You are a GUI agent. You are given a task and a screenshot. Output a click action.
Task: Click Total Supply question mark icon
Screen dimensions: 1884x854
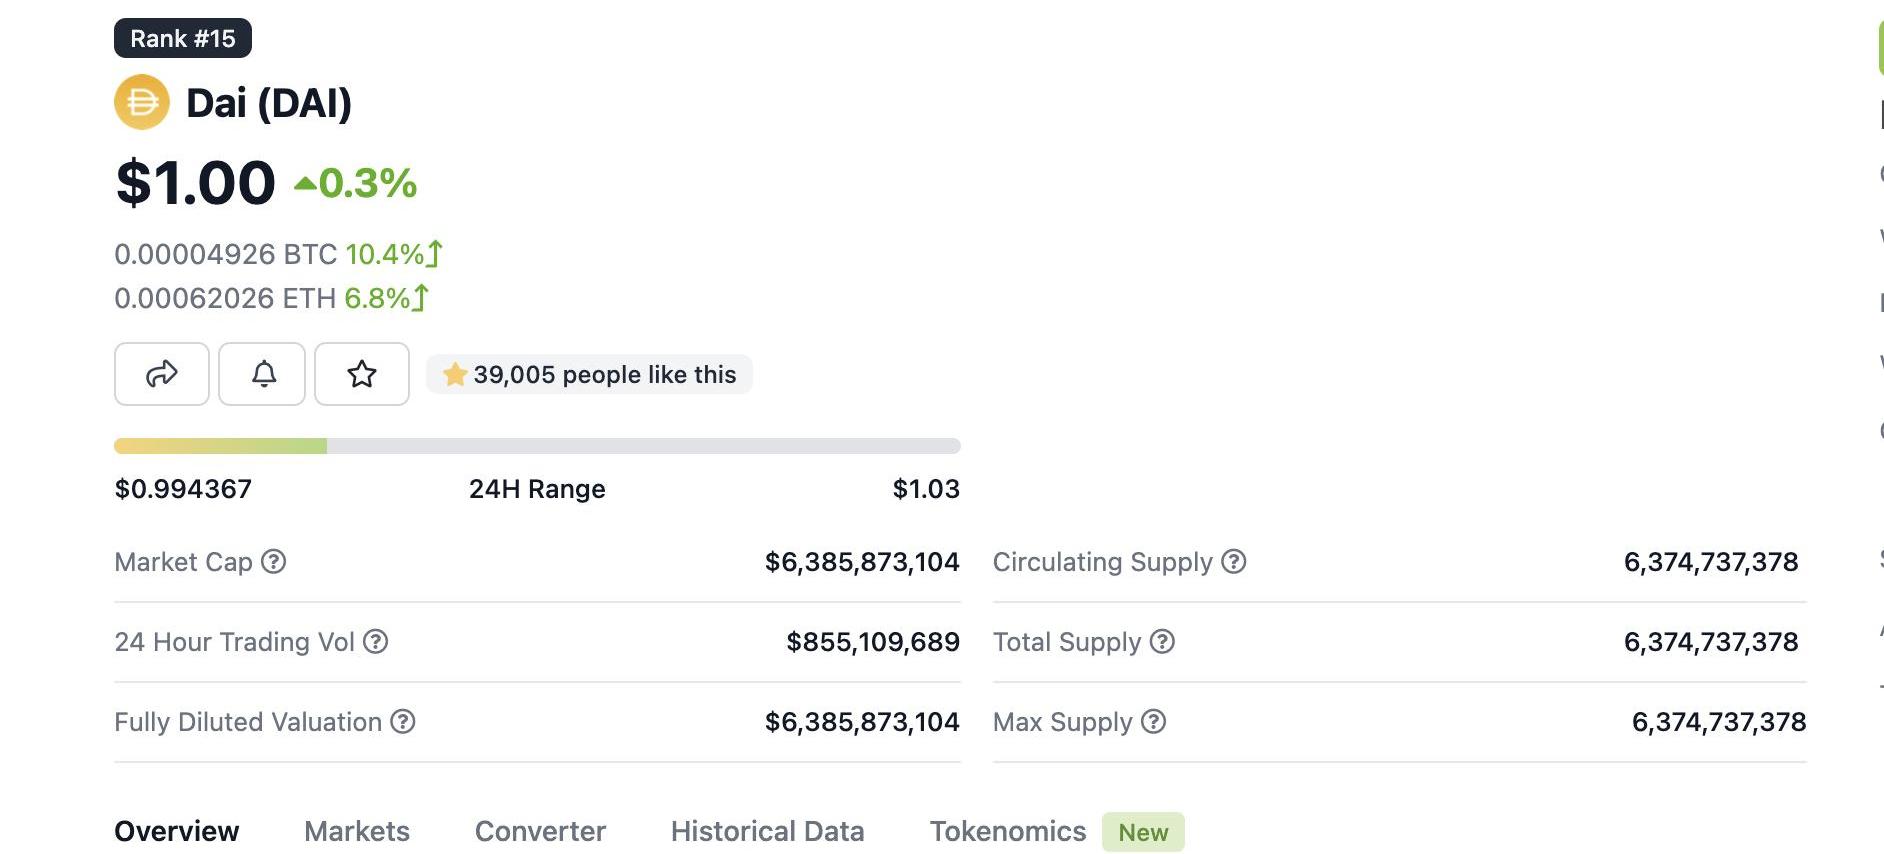point(1162,642)
